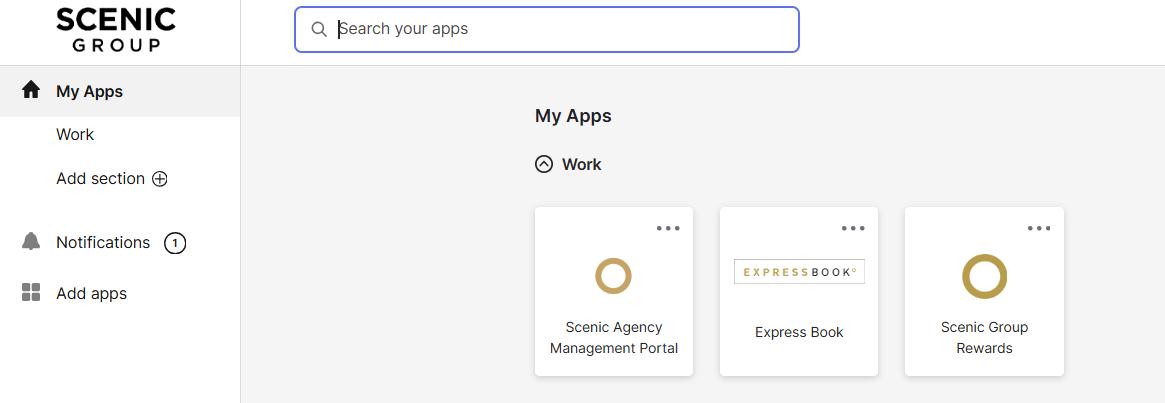Open the Express Book app label

click(x=799, y=332)
